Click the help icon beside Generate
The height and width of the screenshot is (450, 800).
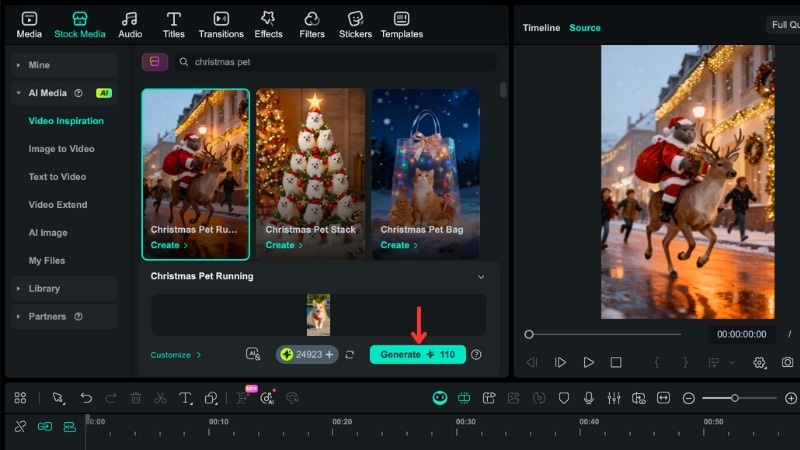click(x=476, y=354)
